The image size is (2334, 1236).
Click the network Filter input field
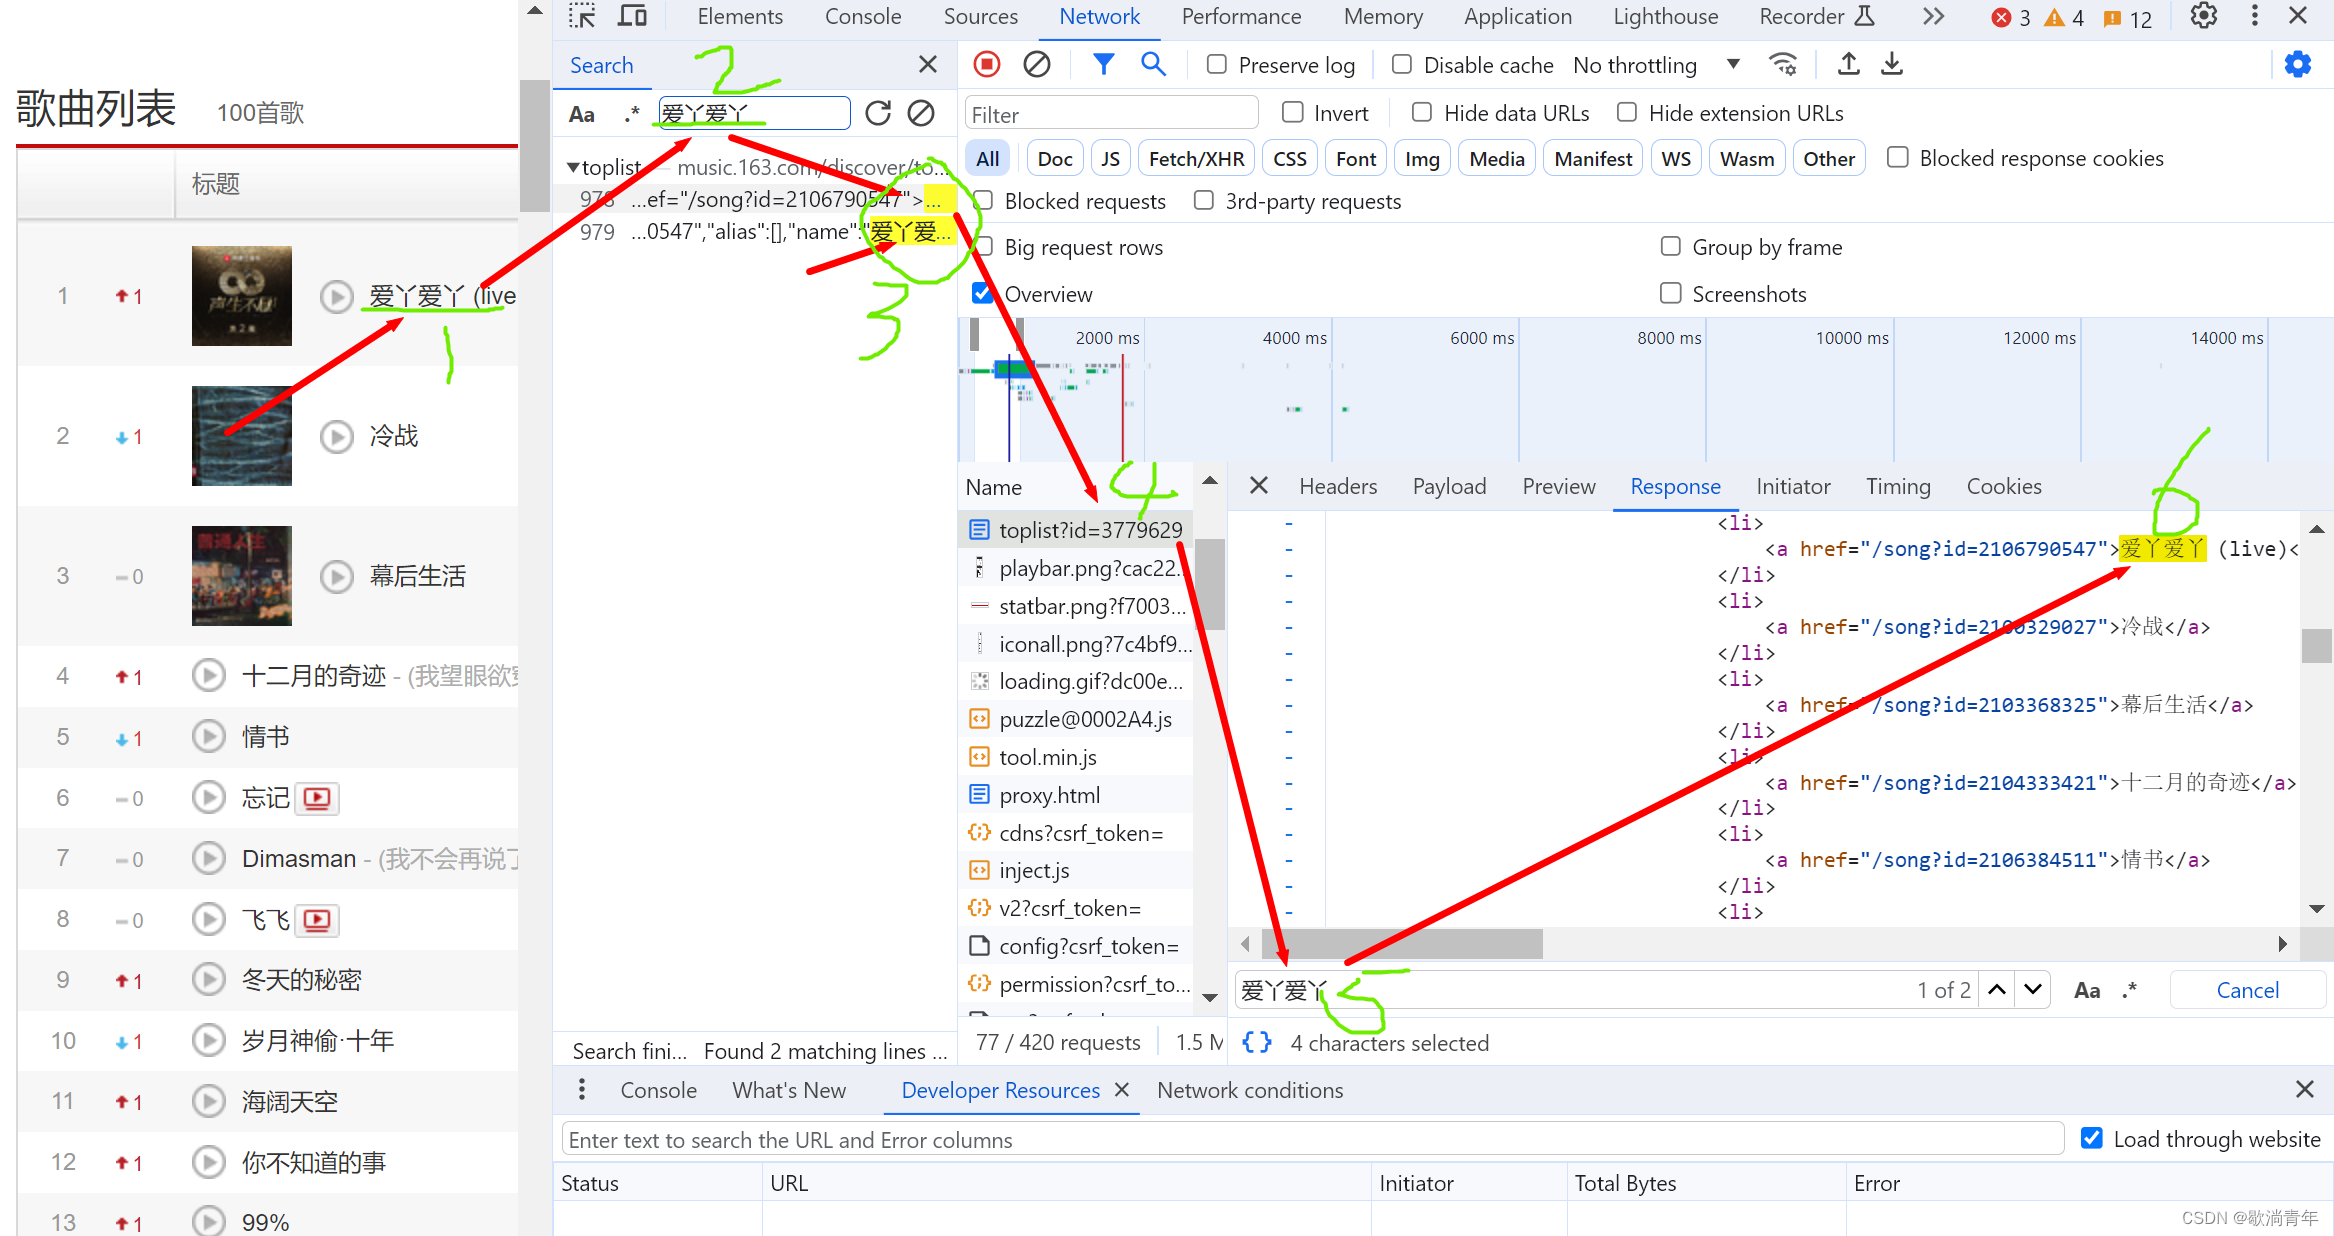tap(1110, 114)
